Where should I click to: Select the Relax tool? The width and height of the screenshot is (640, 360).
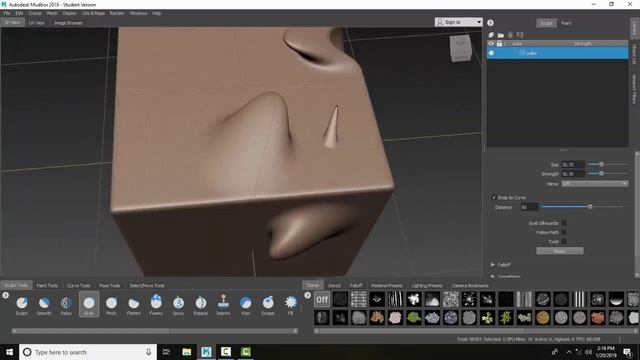tap(66, 305)
